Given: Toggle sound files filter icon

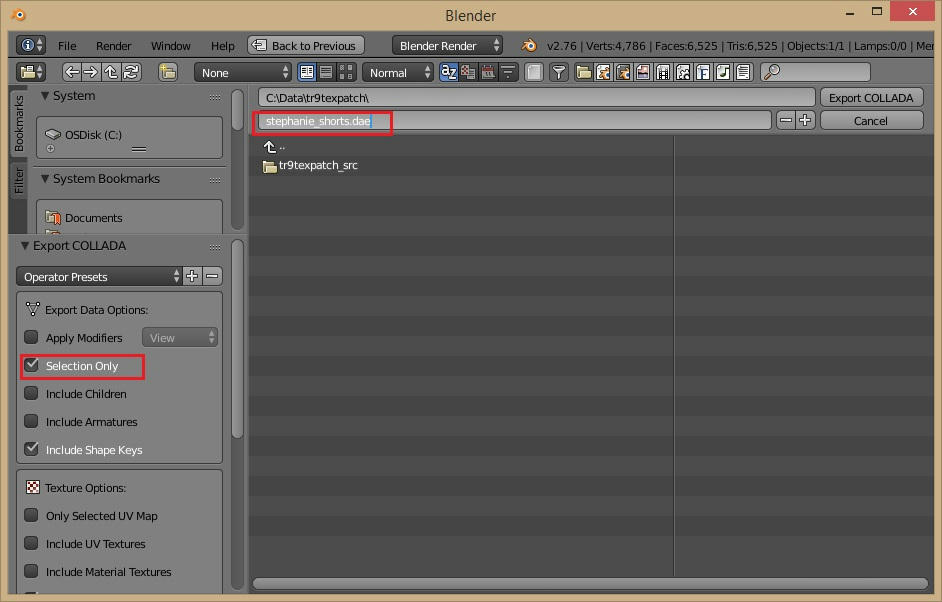Looking at the screenshot, I should [723, 72].
